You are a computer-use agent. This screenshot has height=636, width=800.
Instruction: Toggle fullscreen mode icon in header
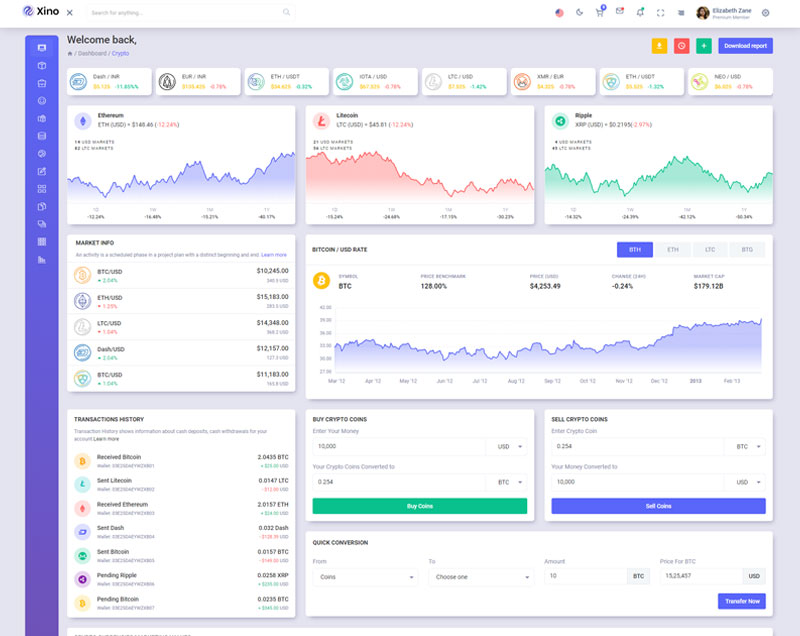(660, 13)
